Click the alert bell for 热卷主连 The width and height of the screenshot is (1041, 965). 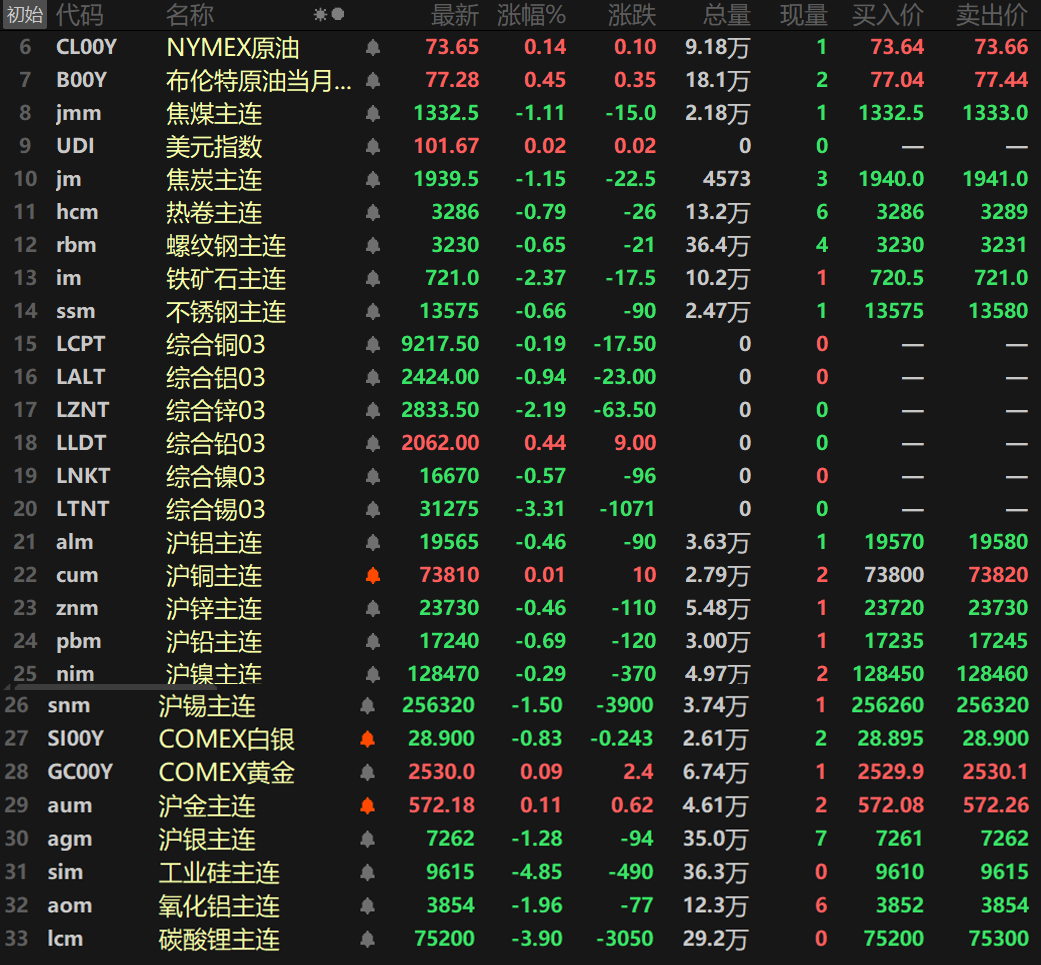372,212
